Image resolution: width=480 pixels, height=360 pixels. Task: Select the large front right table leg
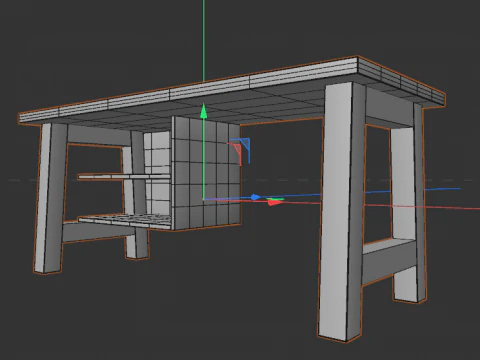click(342, 213)
